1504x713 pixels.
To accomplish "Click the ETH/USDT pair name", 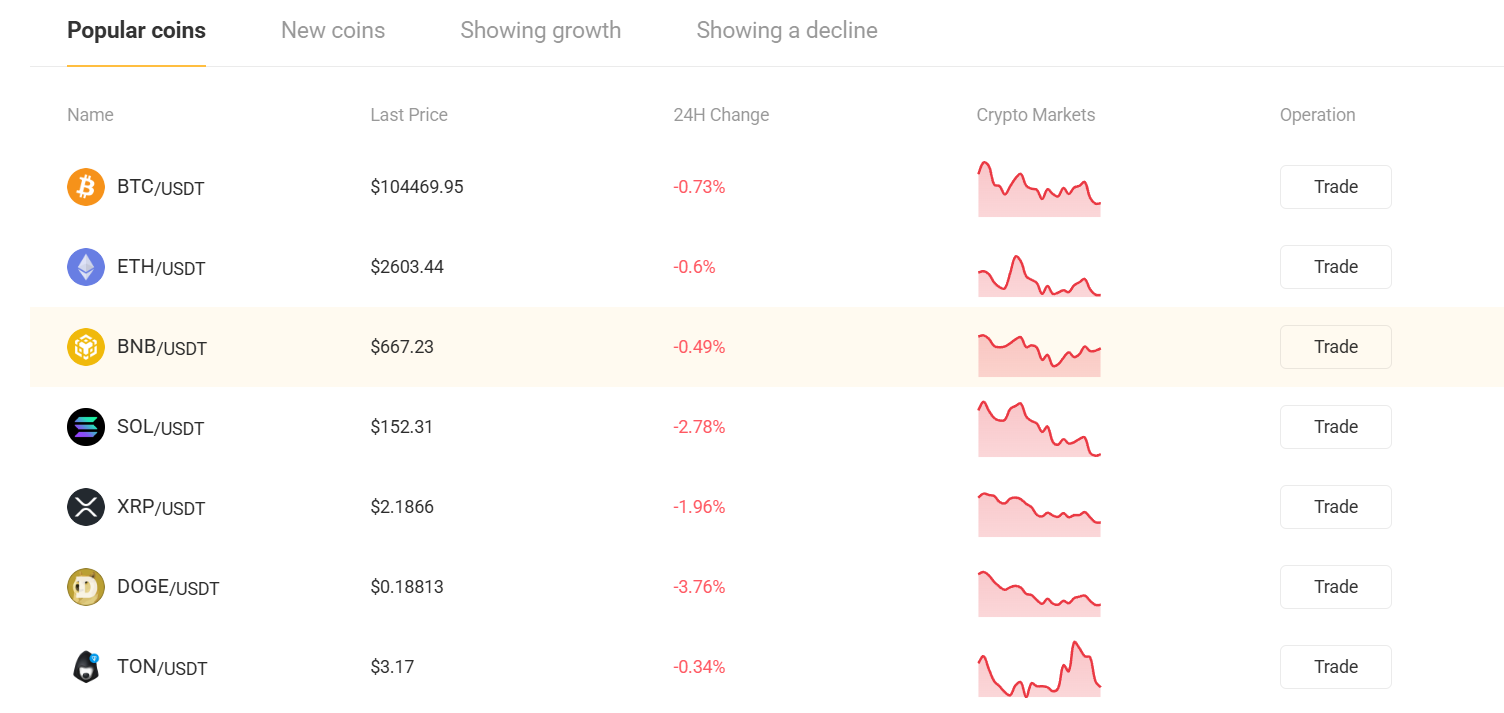I will [161, 268].
